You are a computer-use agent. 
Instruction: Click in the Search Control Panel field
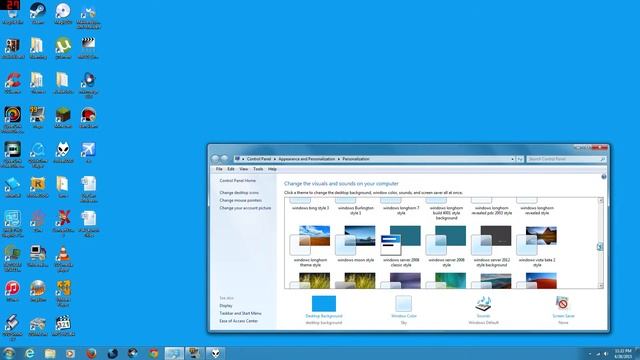pyautogui.click(x=565, y=159)
